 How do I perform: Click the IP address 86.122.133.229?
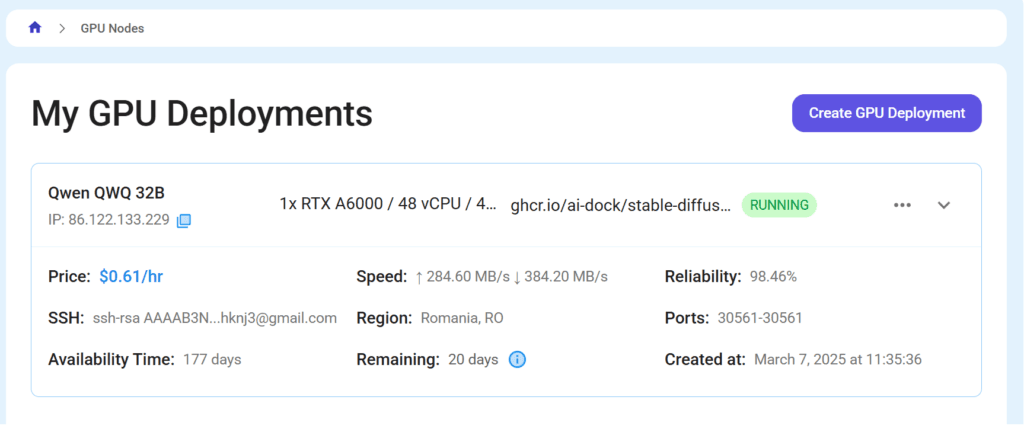tap(118, 220)
